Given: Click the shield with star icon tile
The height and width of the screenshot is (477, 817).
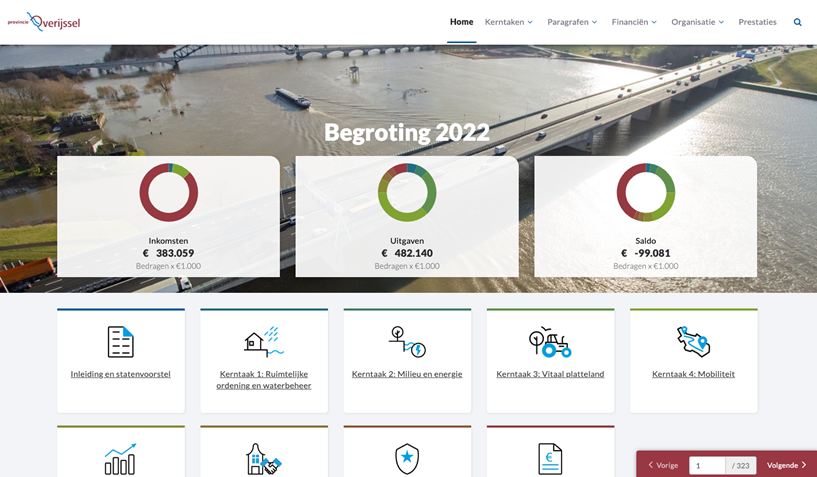Looking at the screenshot, I should (407, 459).
